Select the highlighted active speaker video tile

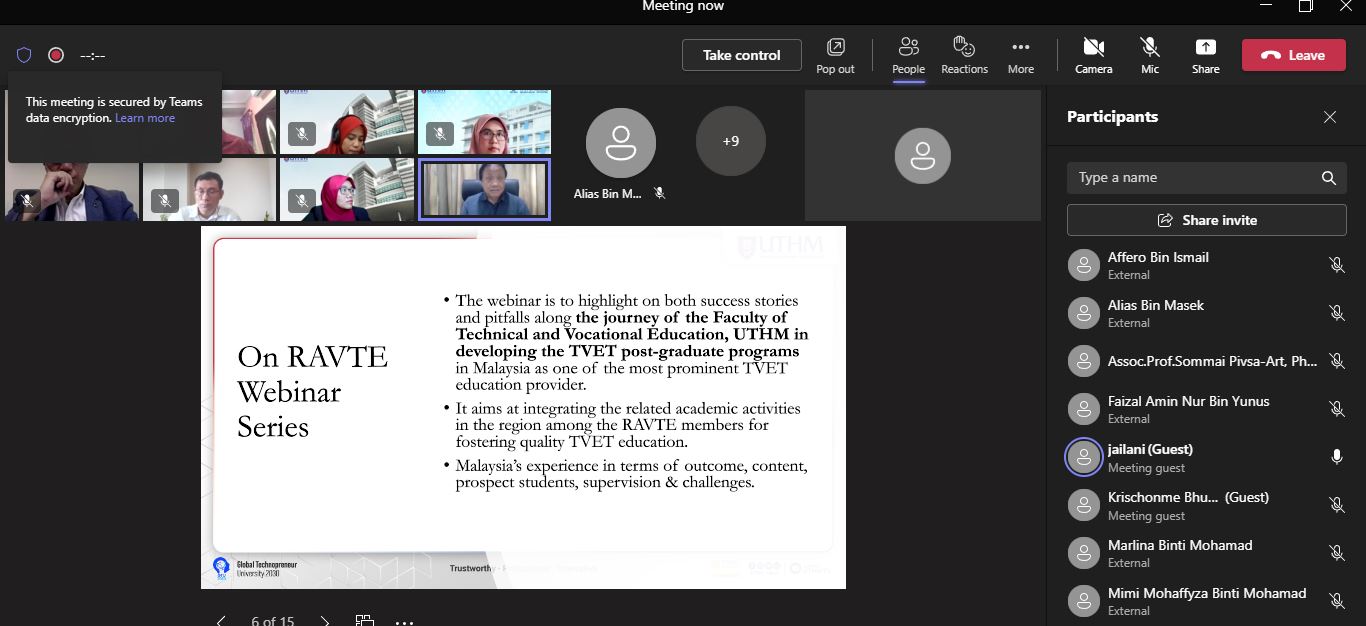(484, 190)
